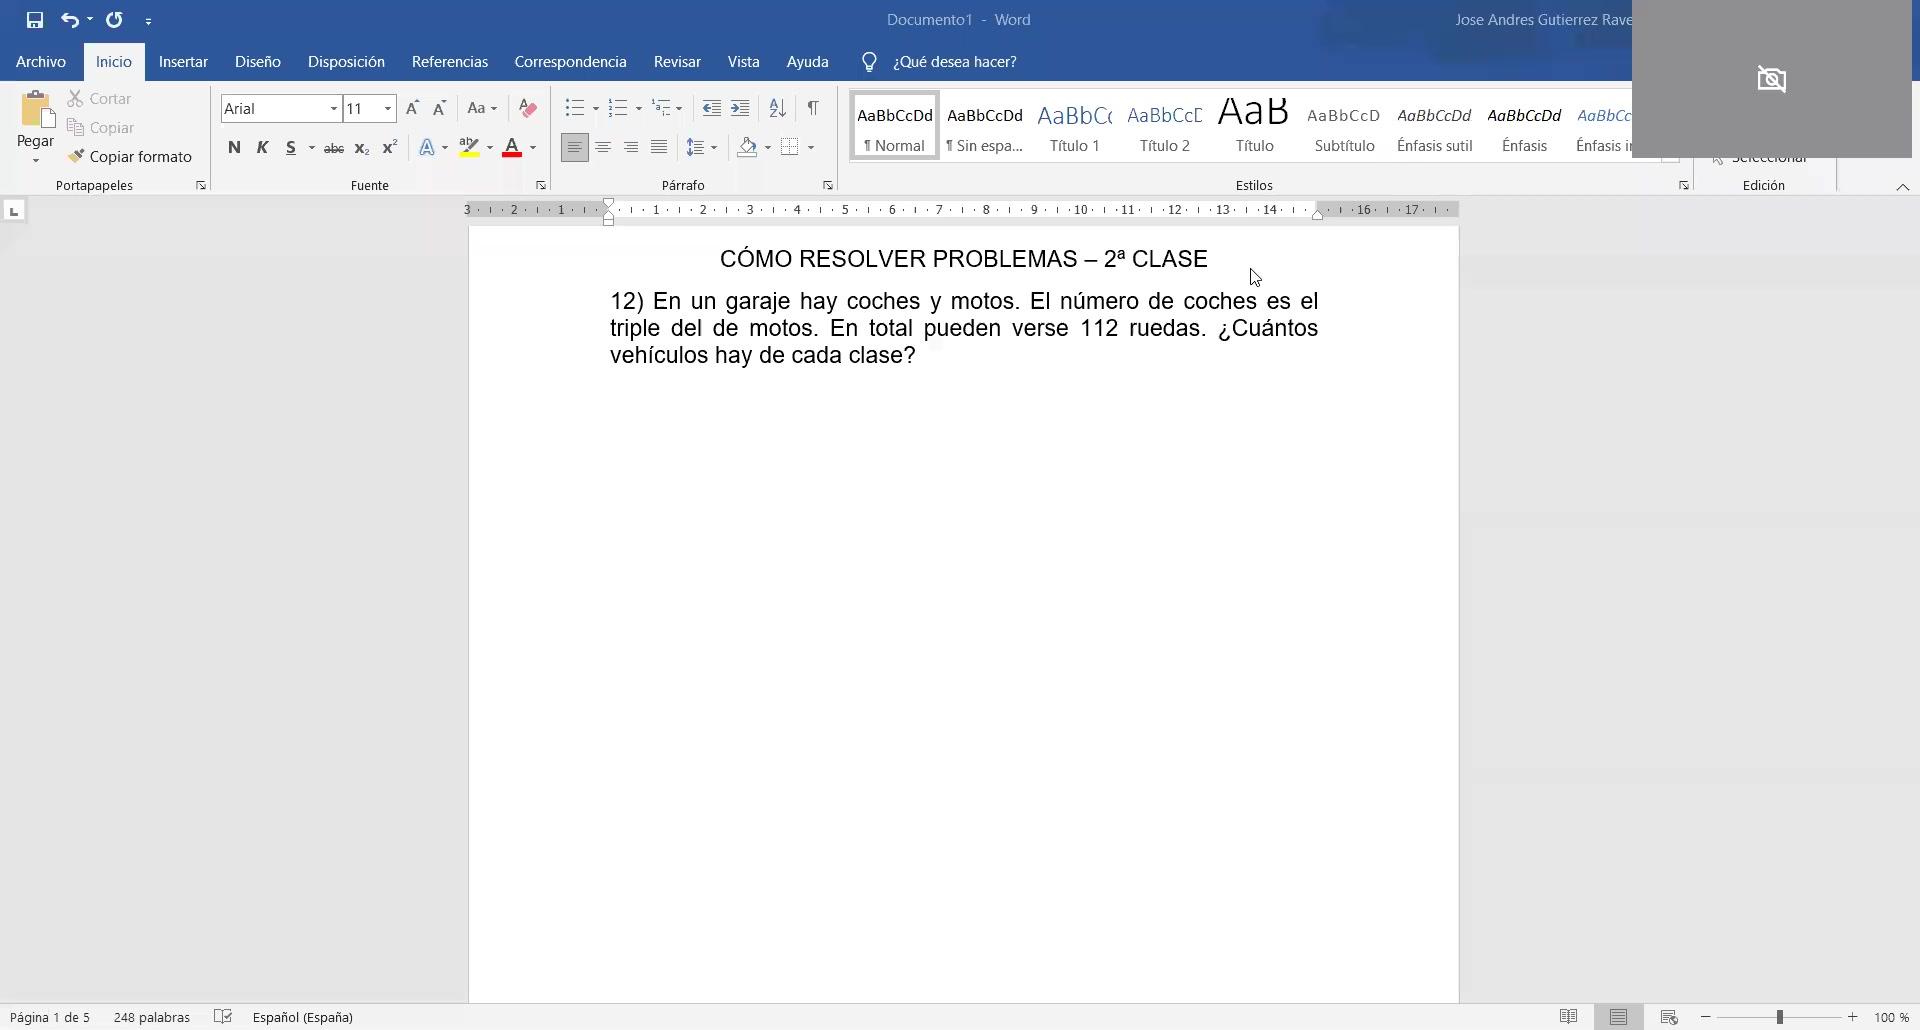Click the spelling check status icon
The height and width of the screenshot is (1030, 1920).
223,1017
